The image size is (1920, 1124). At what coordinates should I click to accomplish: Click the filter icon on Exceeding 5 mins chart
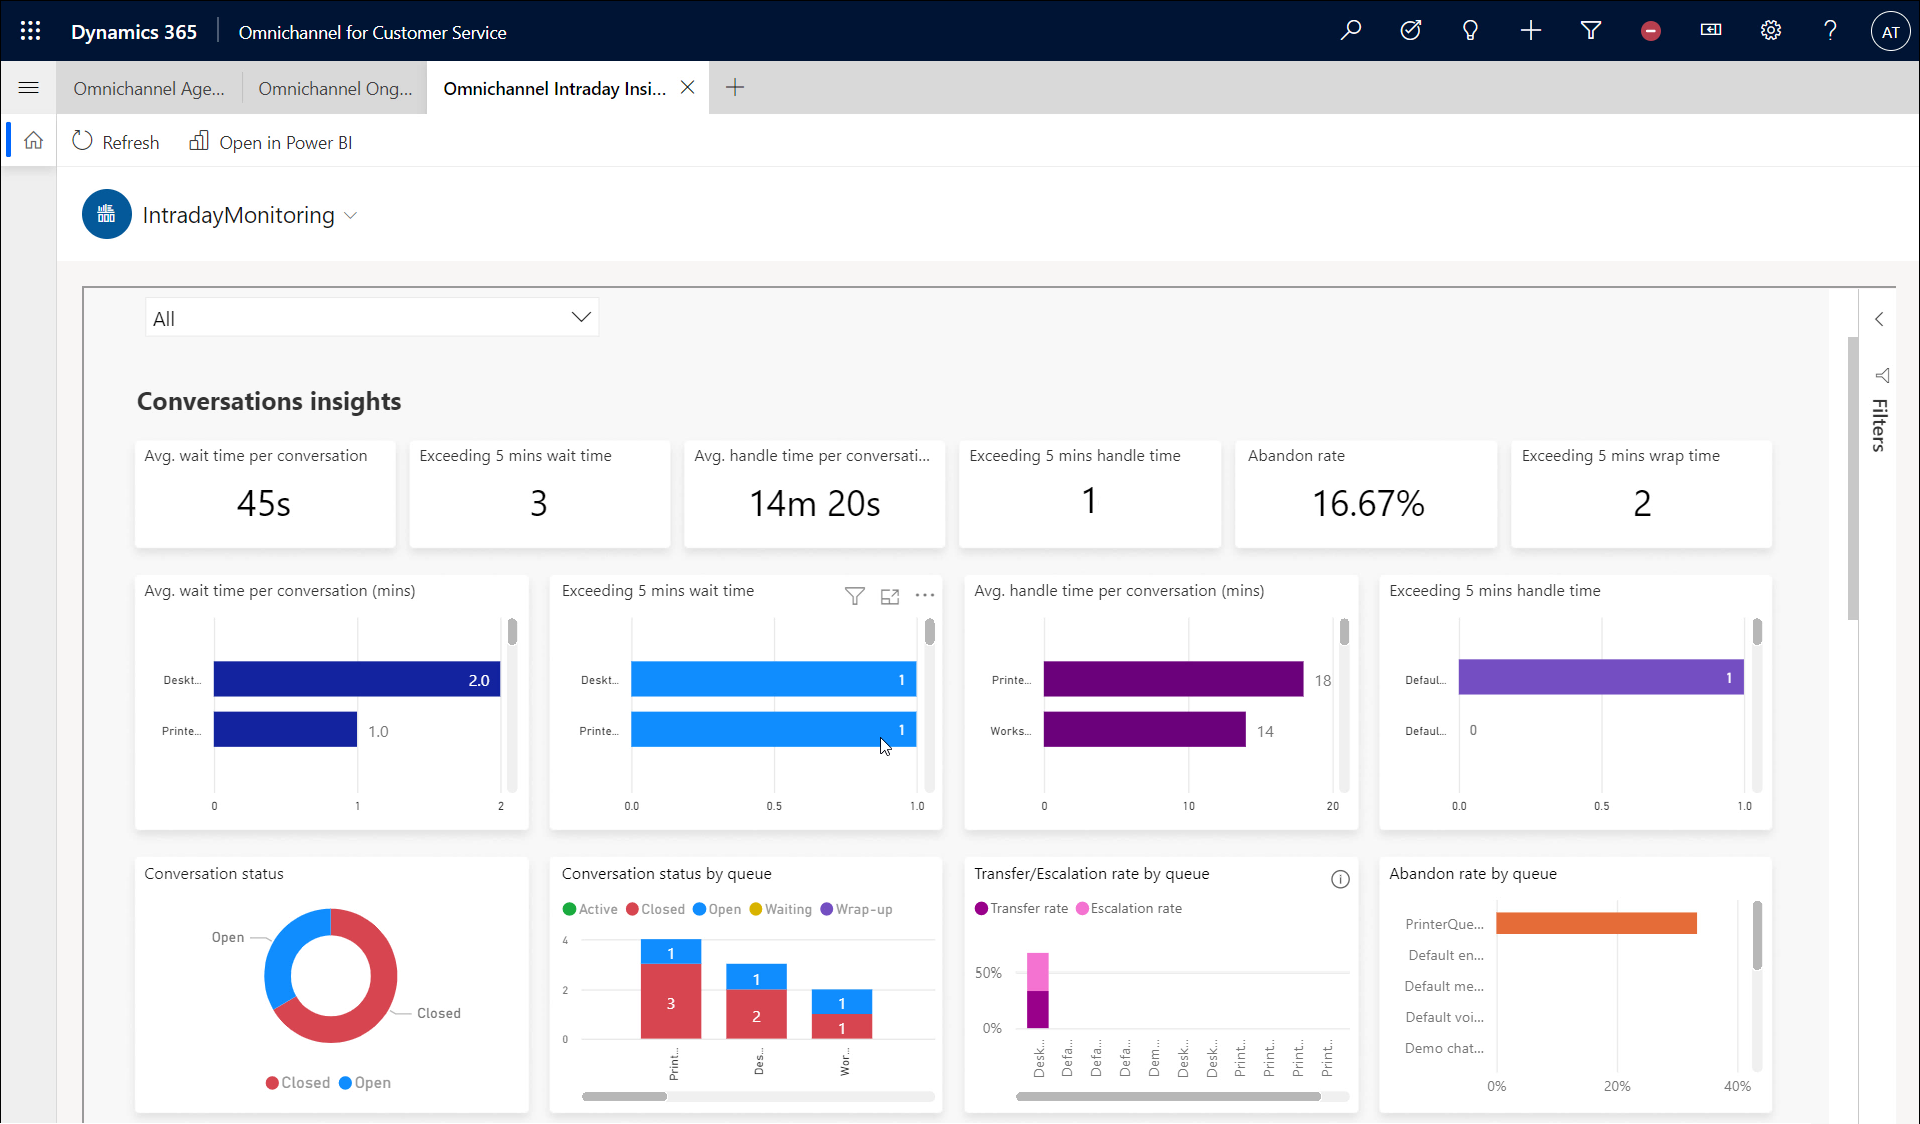(x=855, y=597)
